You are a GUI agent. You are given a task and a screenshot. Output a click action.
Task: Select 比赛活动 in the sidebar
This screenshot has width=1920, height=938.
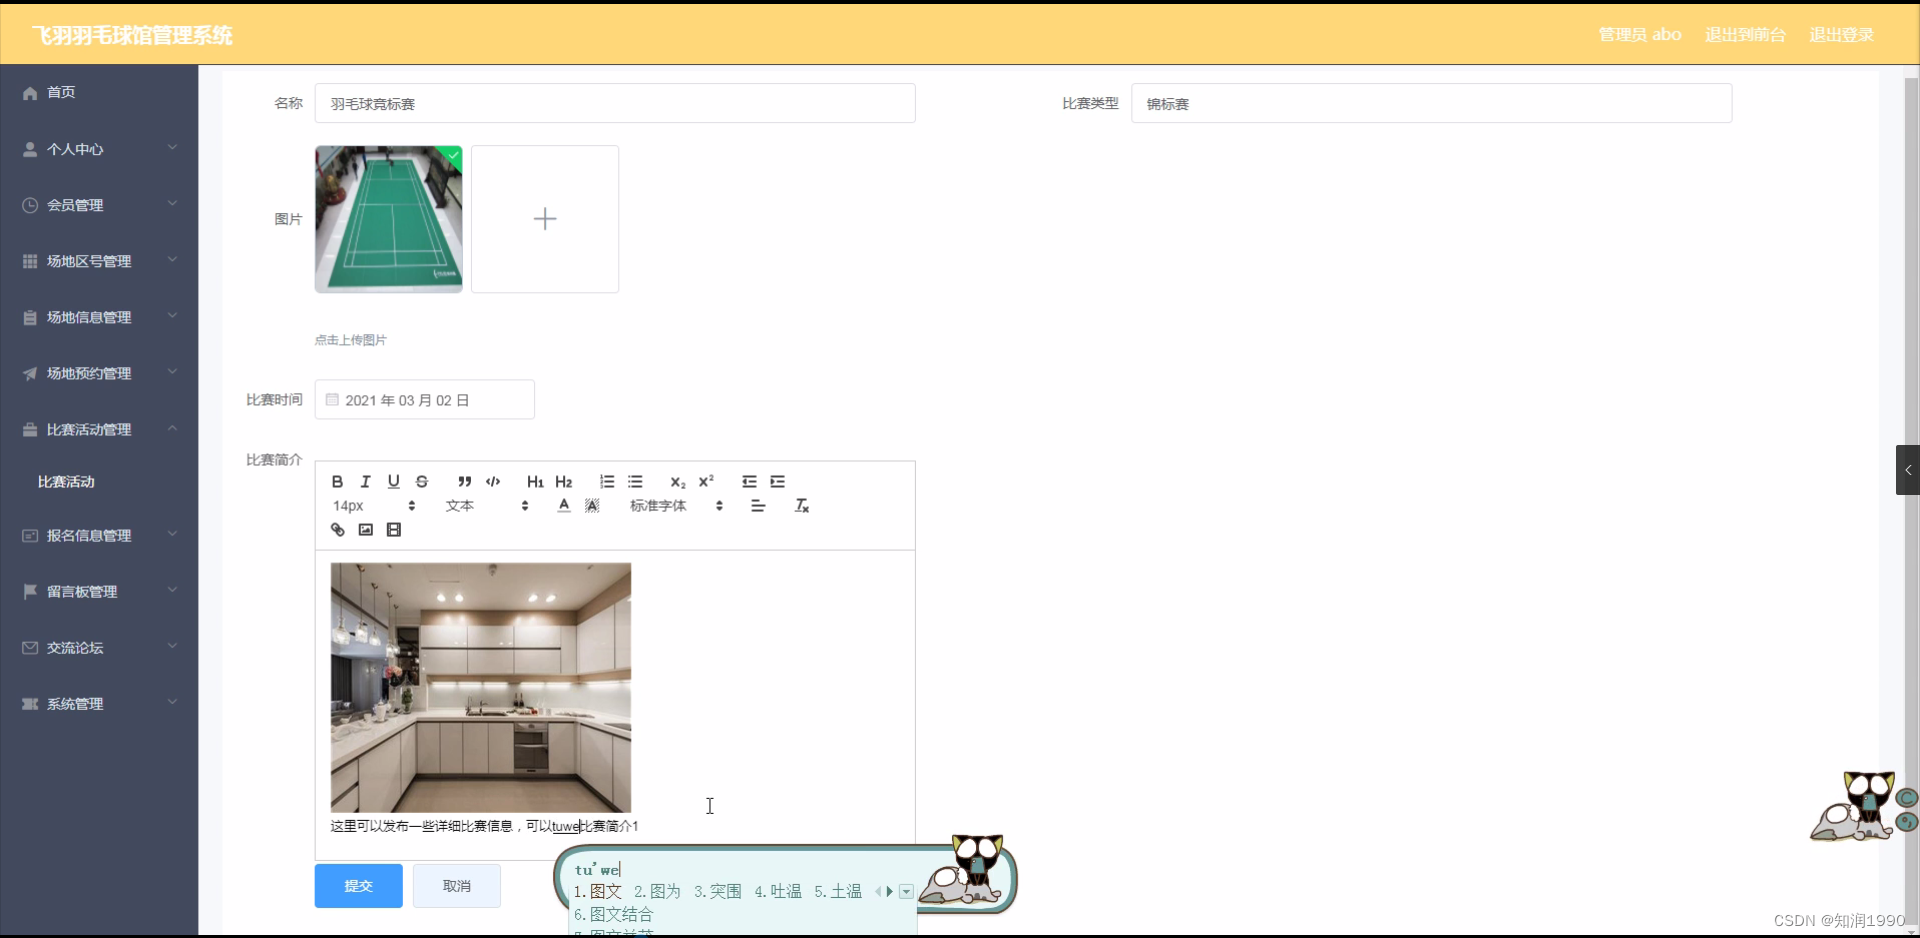(x=66, y=481)
